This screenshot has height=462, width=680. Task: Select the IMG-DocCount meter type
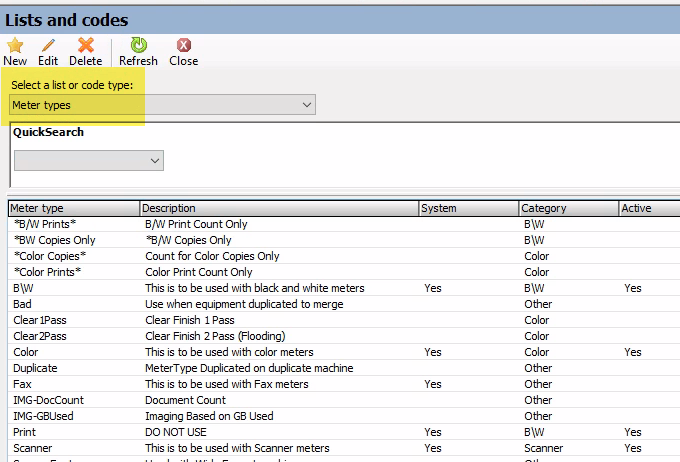[49, 400]
